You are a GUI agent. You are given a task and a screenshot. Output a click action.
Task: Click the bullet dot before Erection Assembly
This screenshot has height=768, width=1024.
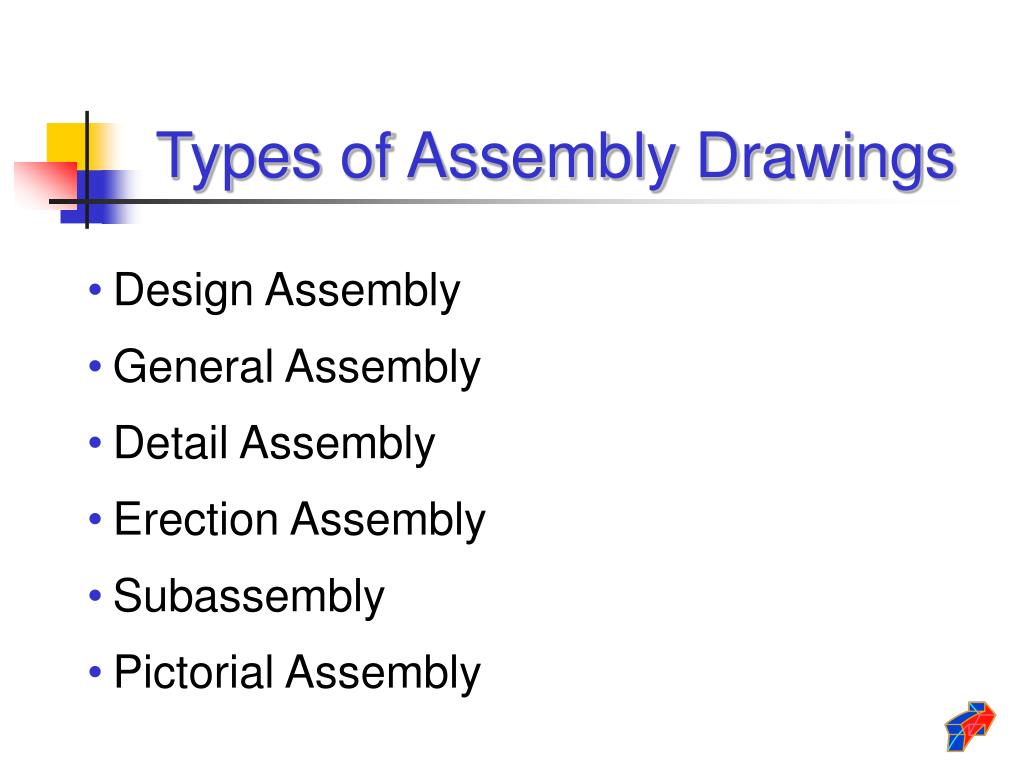95,519
